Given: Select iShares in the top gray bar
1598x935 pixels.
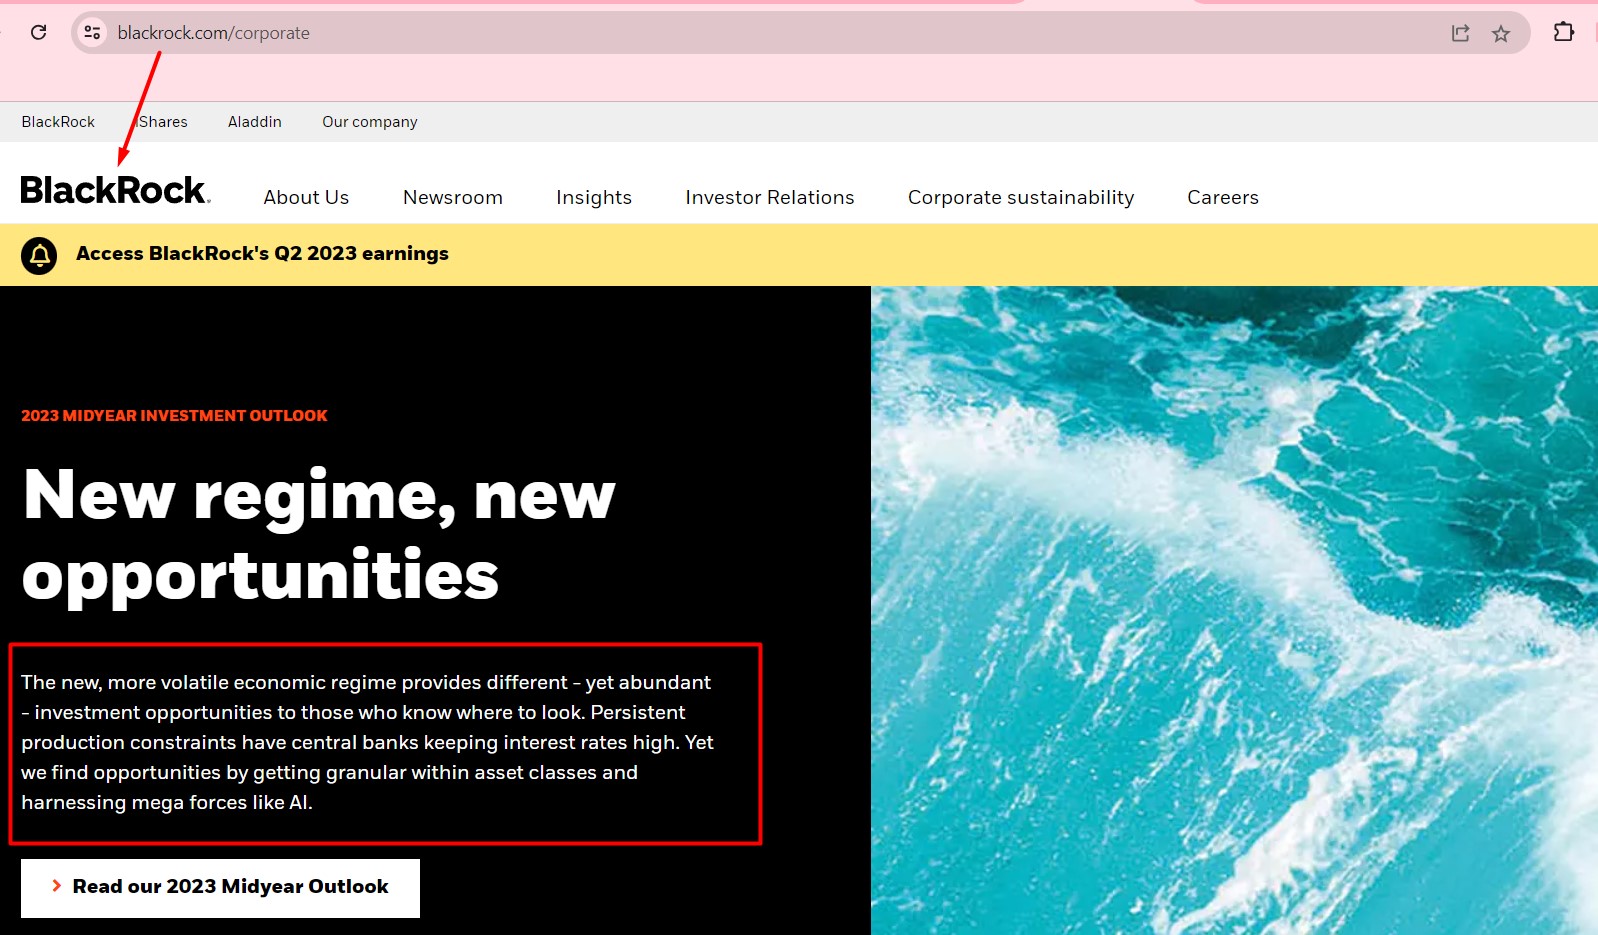Looking at the screenshot, I should 161,122.
